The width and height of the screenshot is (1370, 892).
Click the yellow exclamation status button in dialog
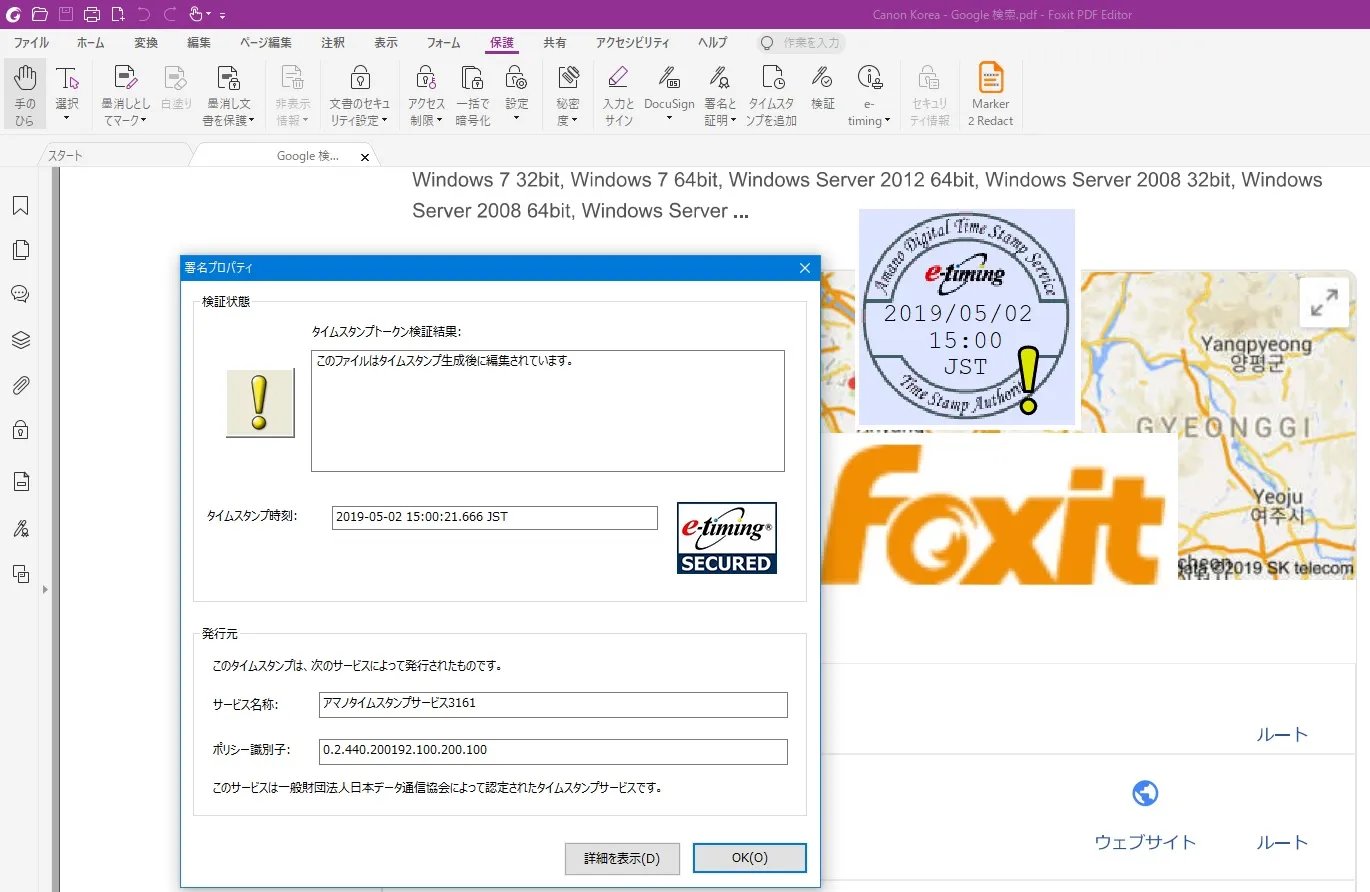coord(260,403)
